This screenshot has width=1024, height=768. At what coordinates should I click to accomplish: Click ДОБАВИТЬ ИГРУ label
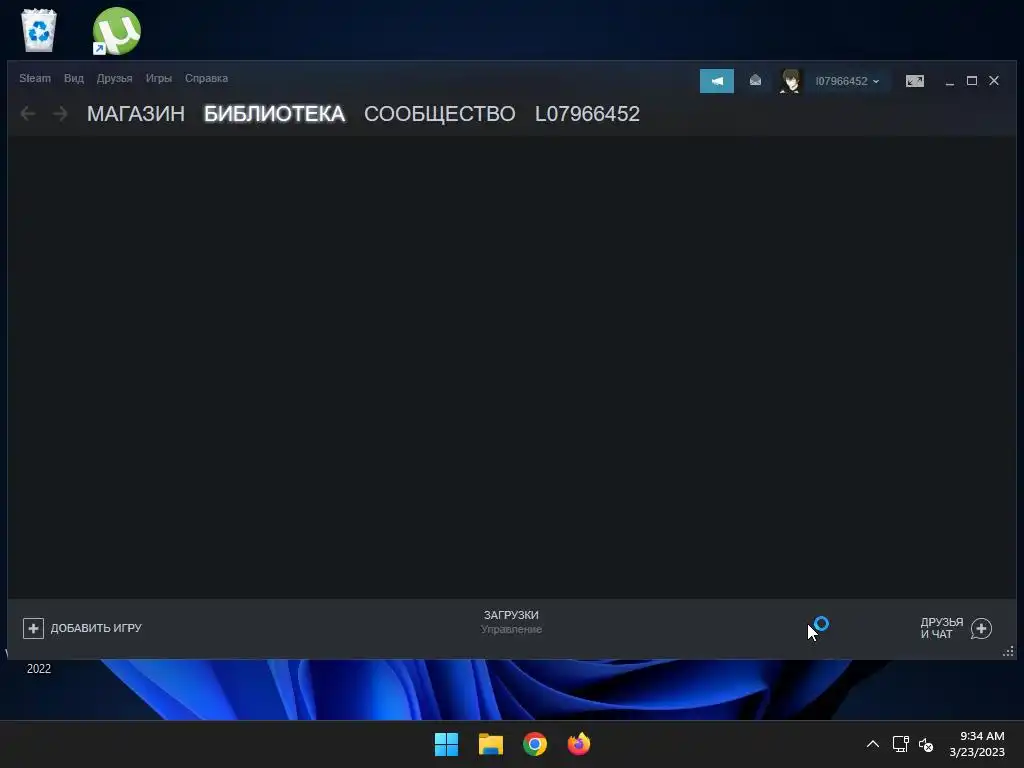(x=96, y=628)
